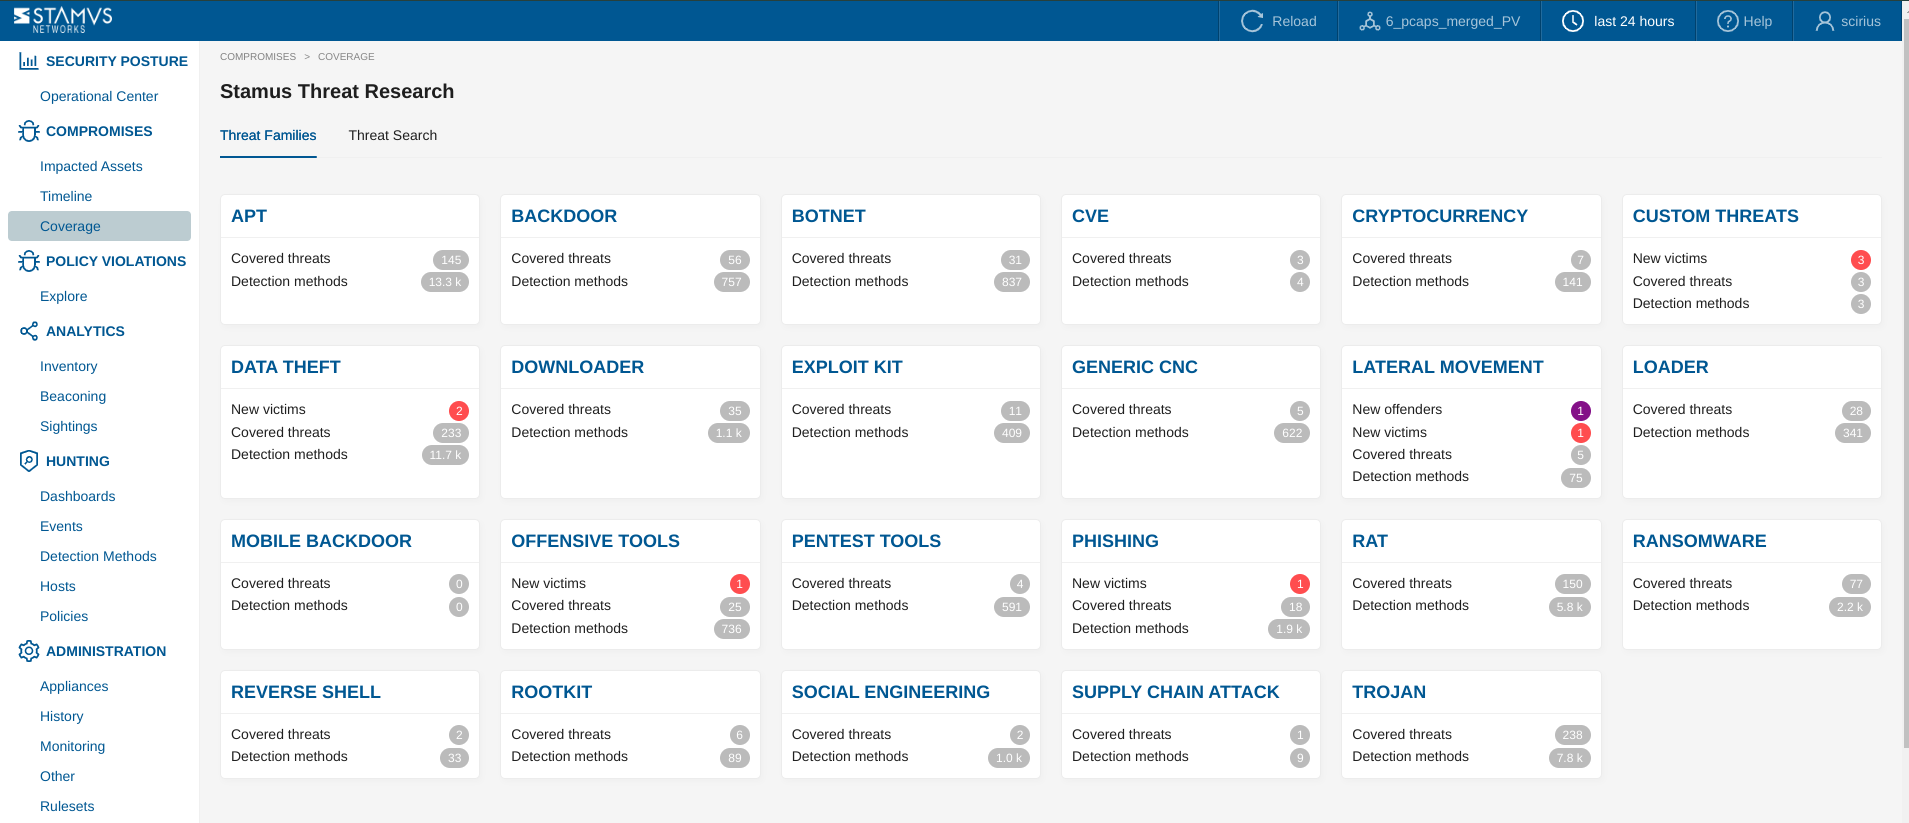
Task: Open Operational Center in the sidebar
Action: point(99,96)
